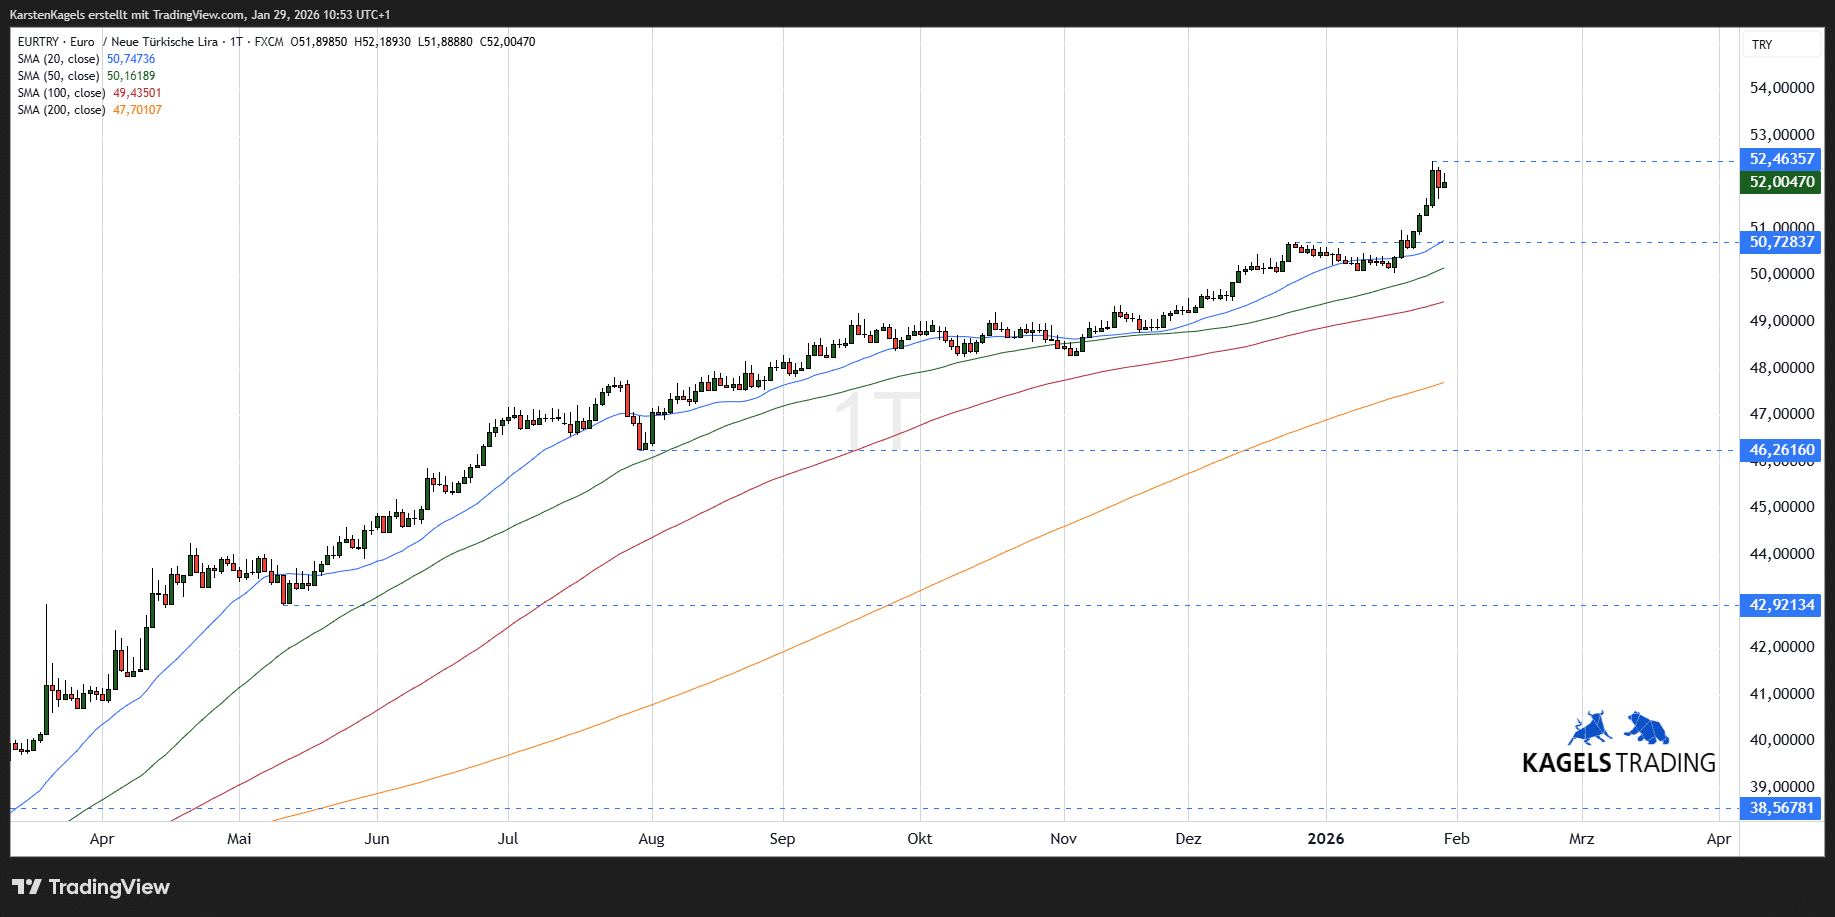This screenshot has width=1835, height=917.
Task: Click the 42,92134 dashed line price label
Action: coord(1781,605)
